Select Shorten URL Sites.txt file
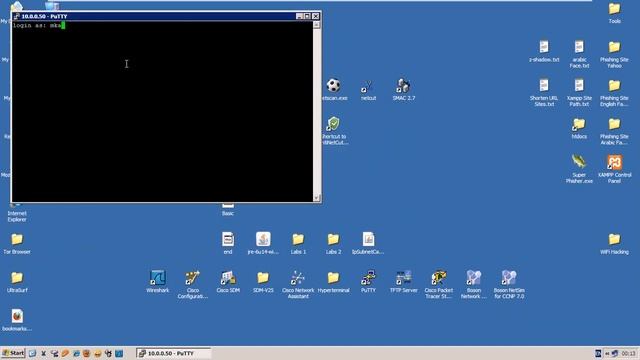The height and width of the screenshot is (360, 640). click(544, 93)
